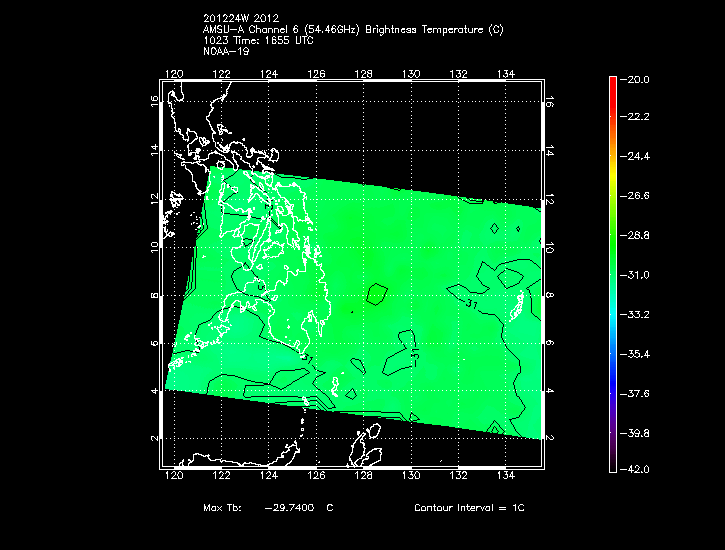Click the -31.0 color bar label

click(x=635, y=275)
